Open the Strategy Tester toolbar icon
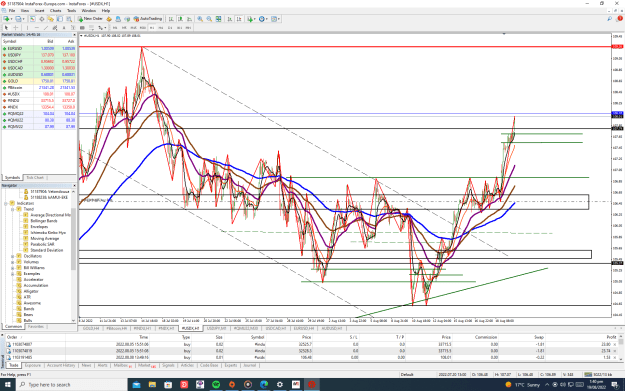The image size is (625, 391). (x=69, y=19)
